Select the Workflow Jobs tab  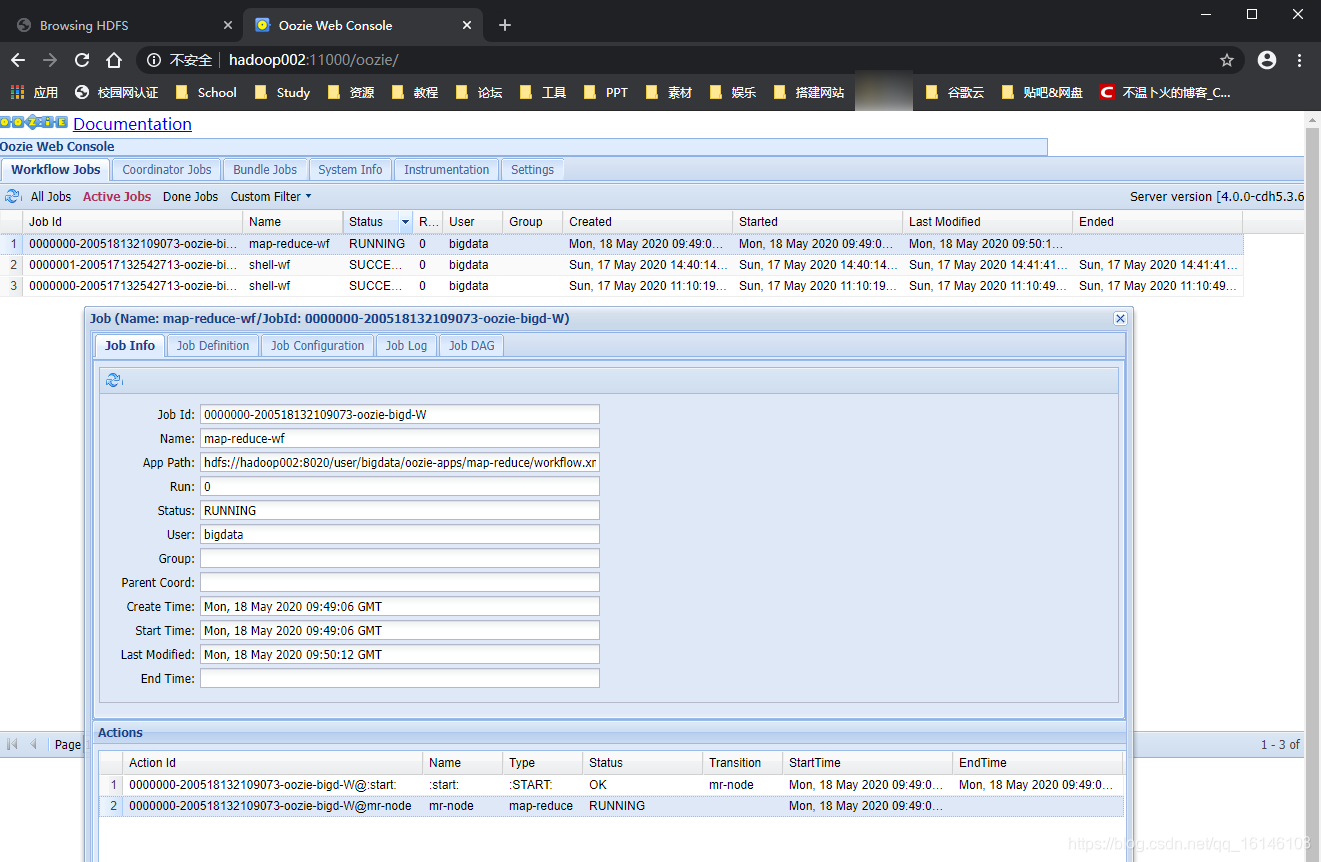point(56,169)
